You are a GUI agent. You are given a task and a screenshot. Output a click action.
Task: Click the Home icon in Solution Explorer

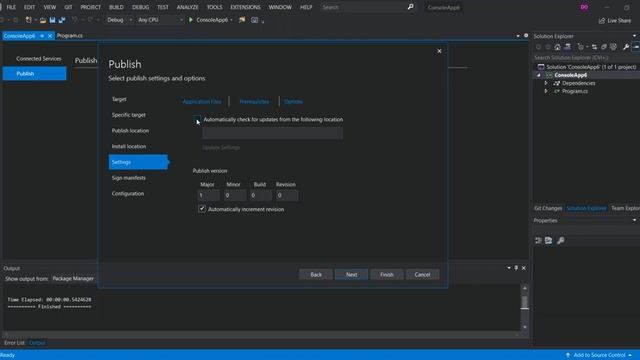point(558,47)
